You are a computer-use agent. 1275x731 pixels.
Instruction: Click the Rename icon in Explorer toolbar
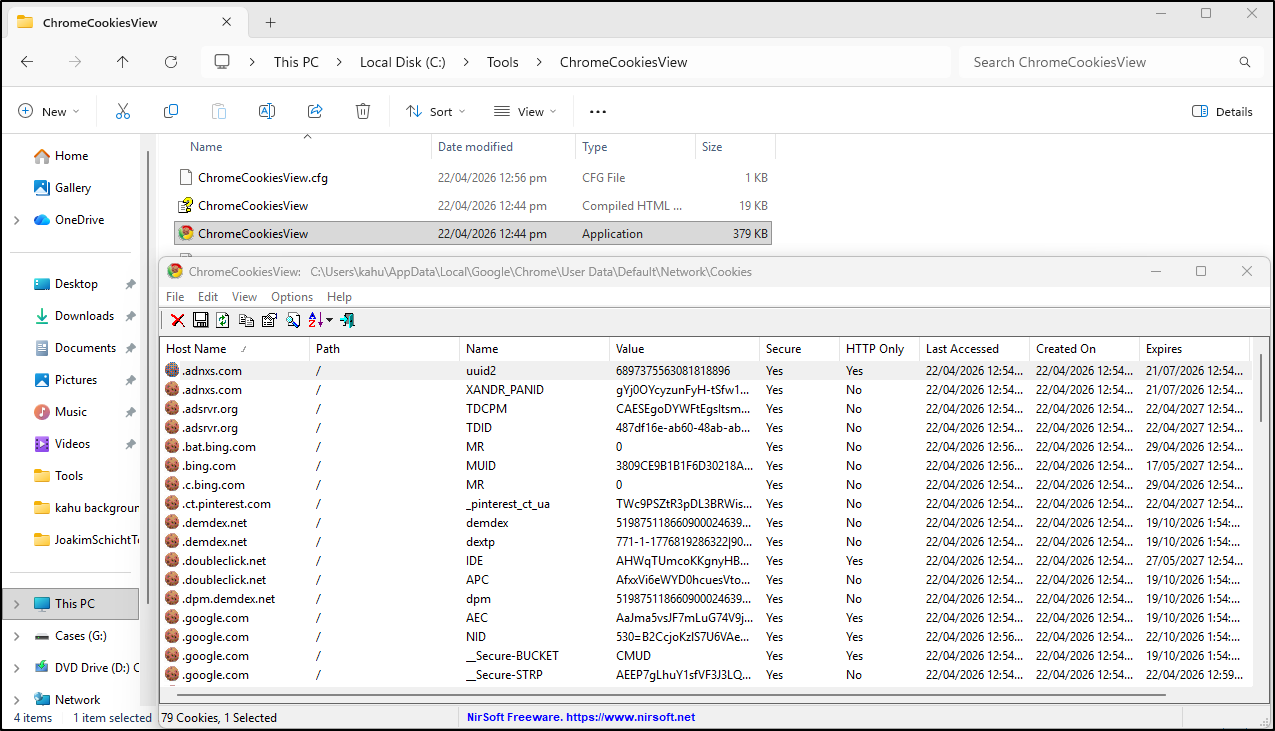(x=267, y=111)
